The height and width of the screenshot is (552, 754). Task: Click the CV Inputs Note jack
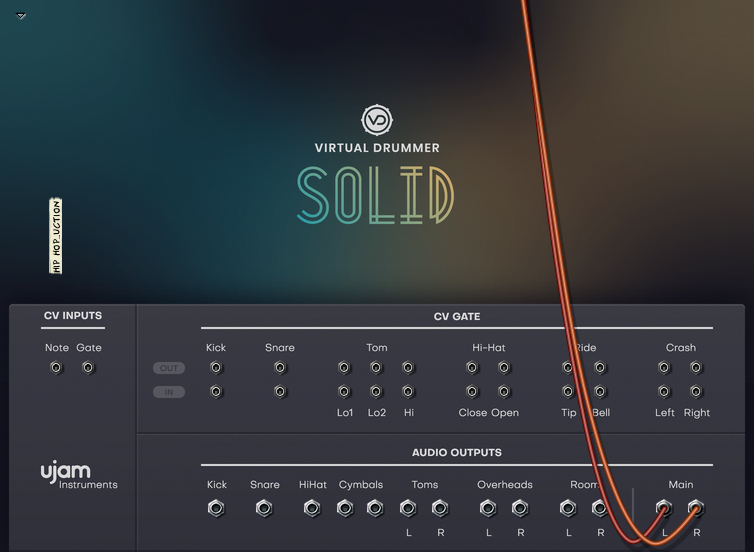pyautogui.click(x=56, y=368)
